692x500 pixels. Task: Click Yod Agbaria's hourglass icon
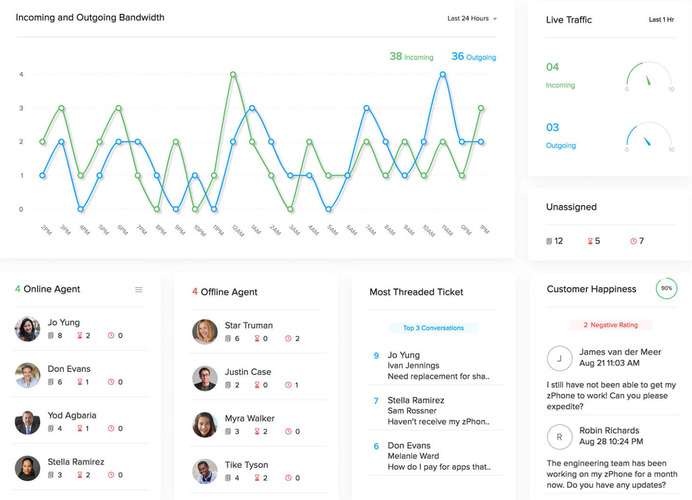tap(80, 429)
